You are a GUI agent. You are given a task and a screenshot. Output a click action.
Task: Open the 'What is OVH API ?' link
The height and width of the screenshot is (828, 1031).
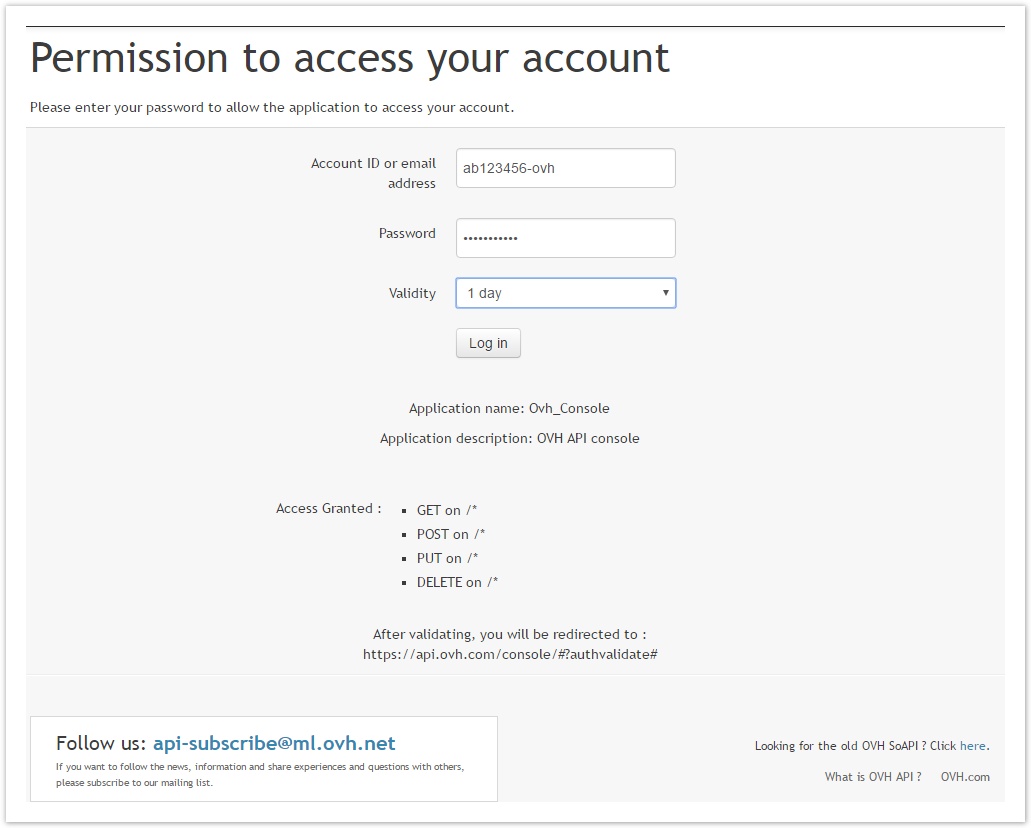(873, 777)
